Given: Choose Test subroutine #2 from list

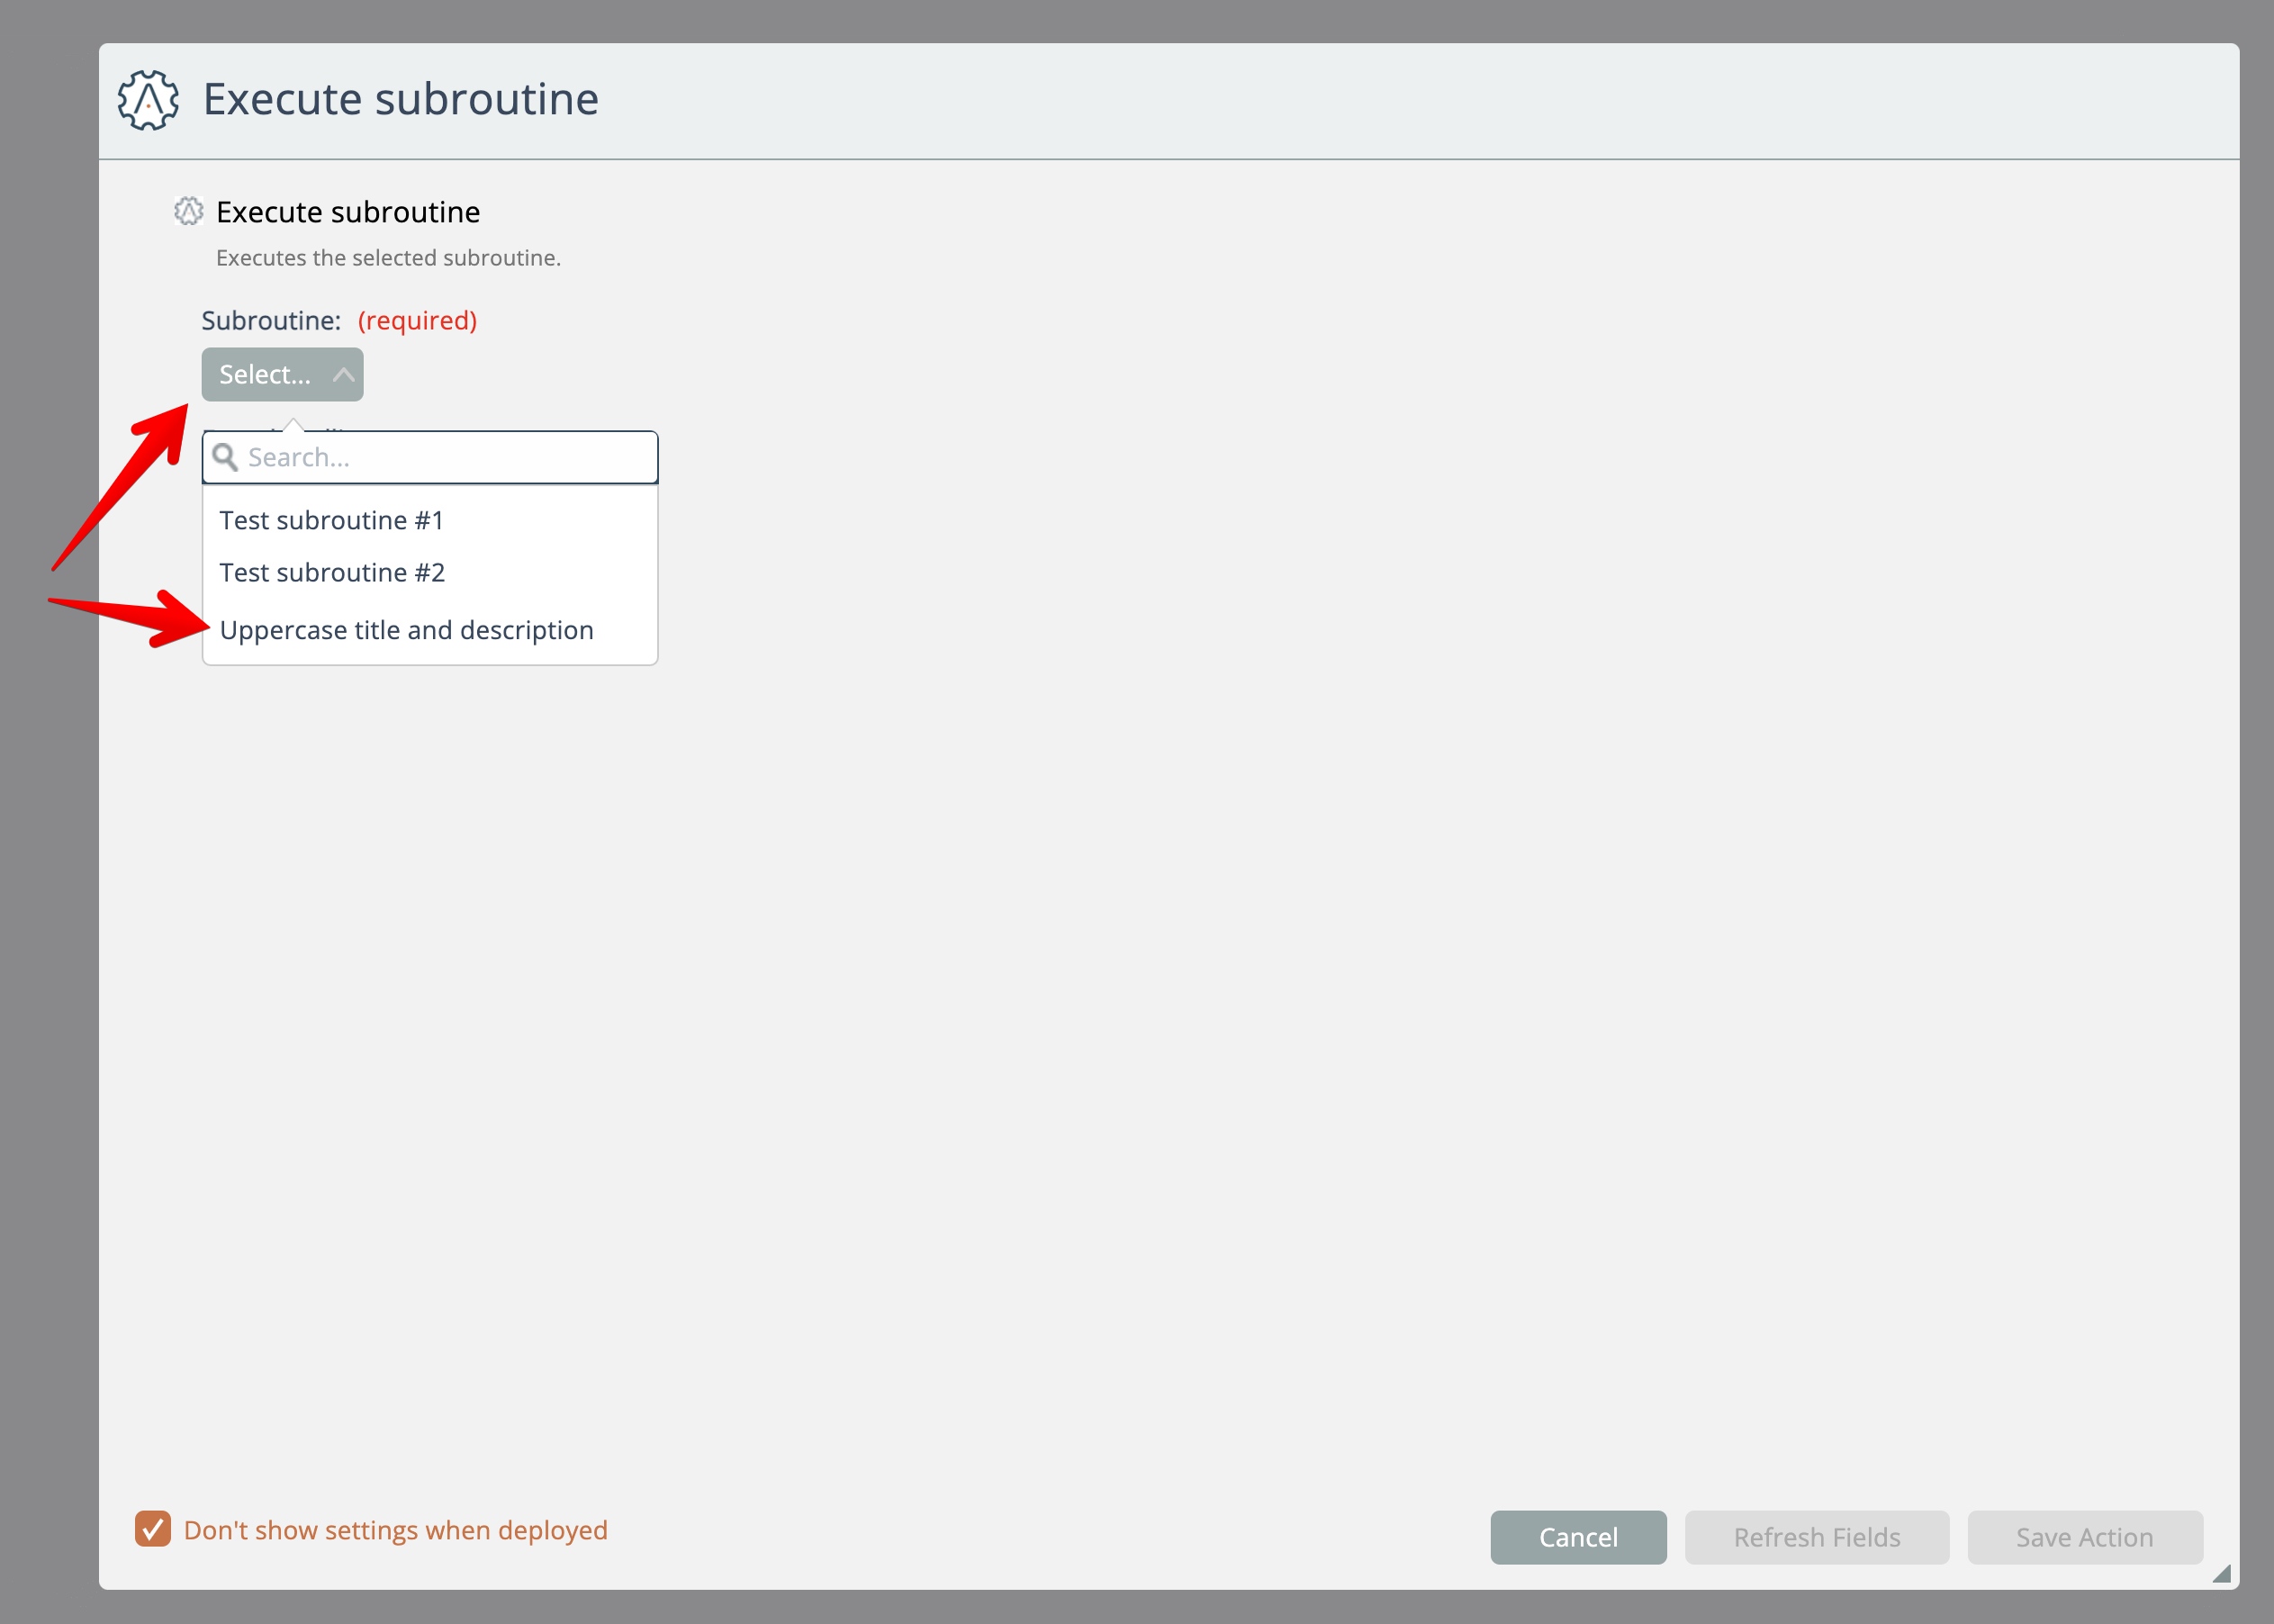Looking at the screenshot, I should point(332,572).
